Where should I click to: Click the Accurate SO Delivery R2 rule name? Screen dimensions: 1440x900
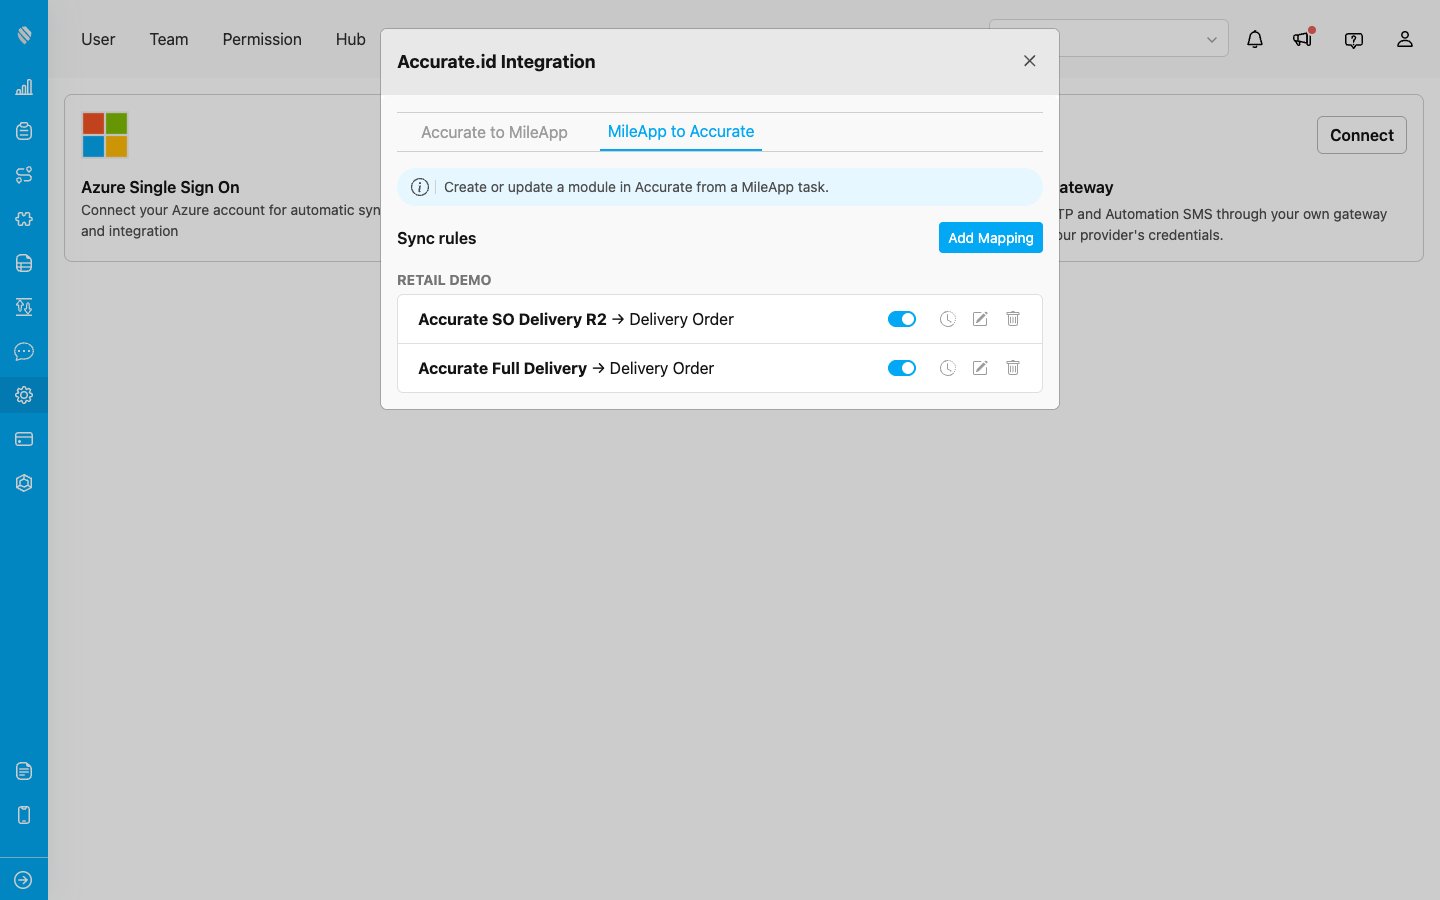click(512, 319)
